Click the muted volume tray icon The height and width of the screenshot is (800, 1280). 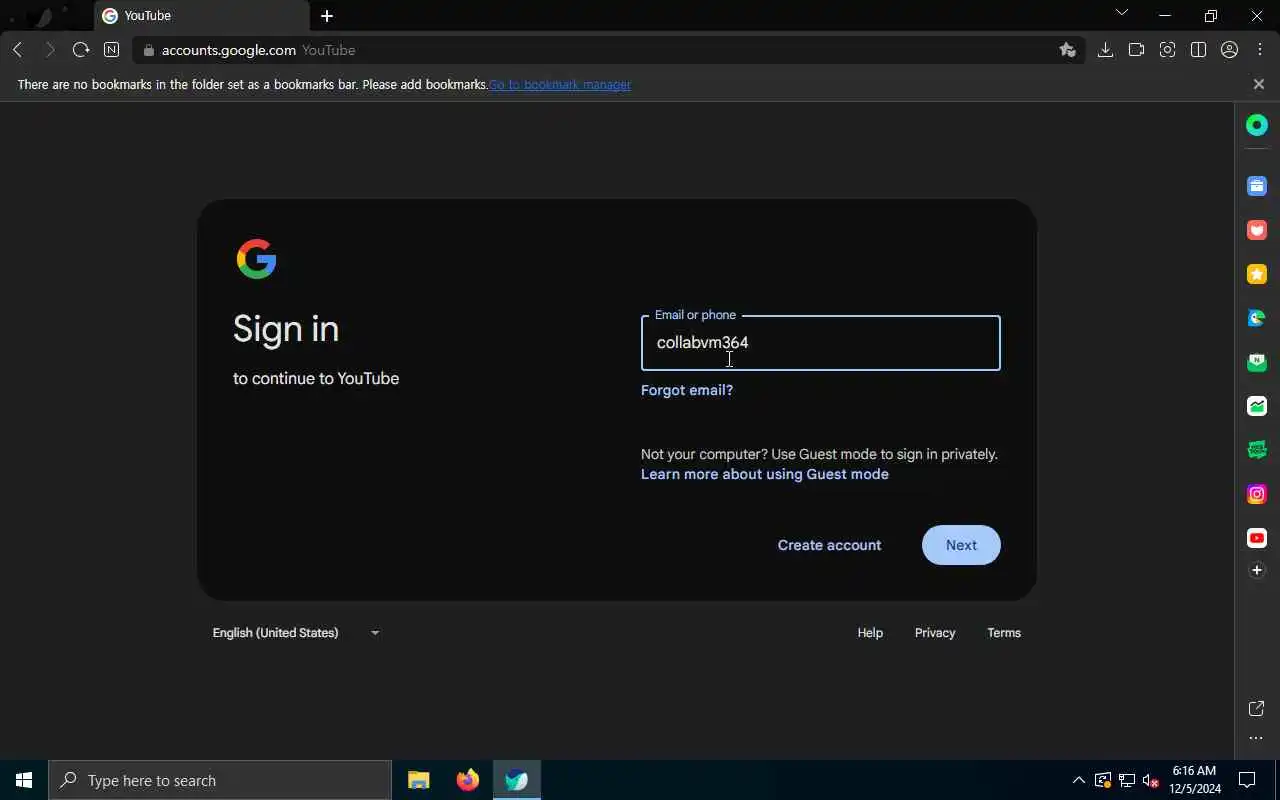(1150, 780)
